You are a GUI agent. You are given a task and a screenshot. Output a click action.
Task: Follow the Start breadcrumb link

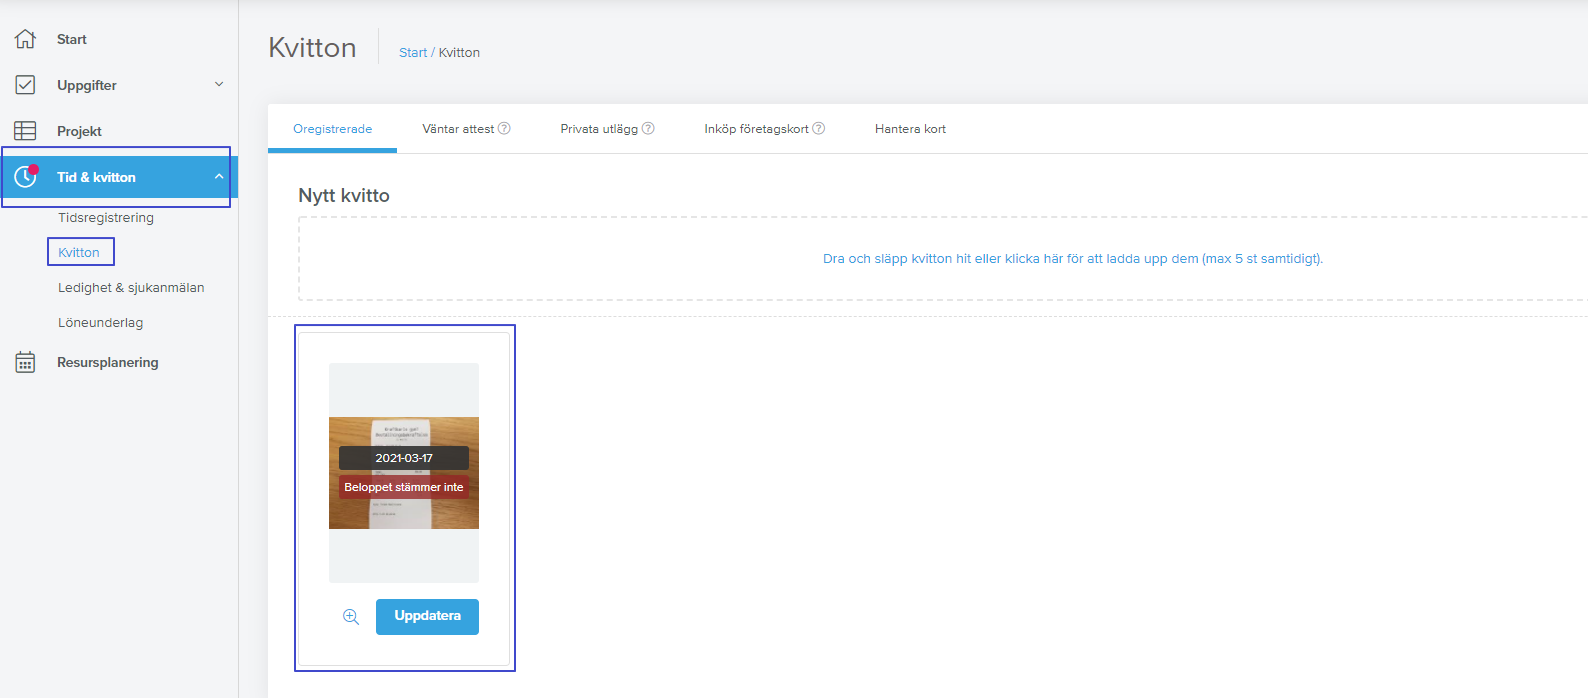click(413, 52)
